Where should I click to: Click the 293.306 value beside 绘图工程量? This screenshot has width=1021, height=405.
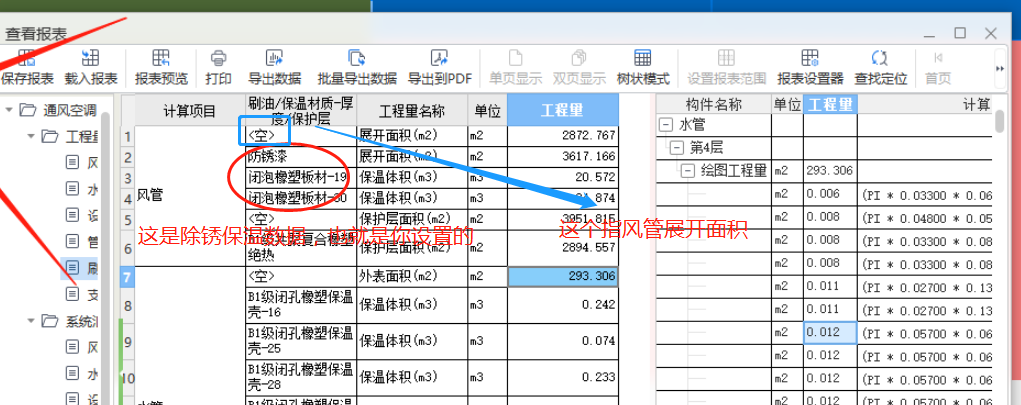click(830, 171)
